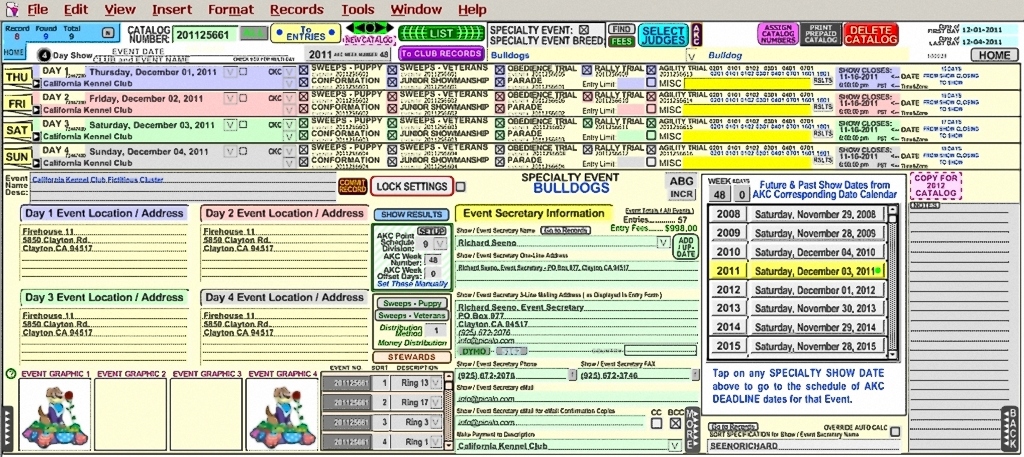Enable the CC checkbox
Screen dimensions: 1024x457
coord(657,424)
